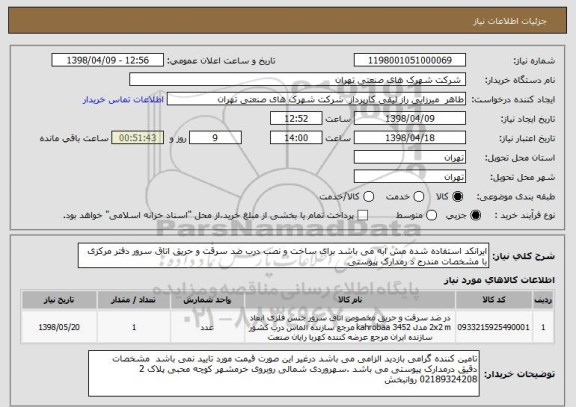Click the توضیحات خریدار text box
The height and width of the screenshot is (407, 576).
click(x=284, y=374)
